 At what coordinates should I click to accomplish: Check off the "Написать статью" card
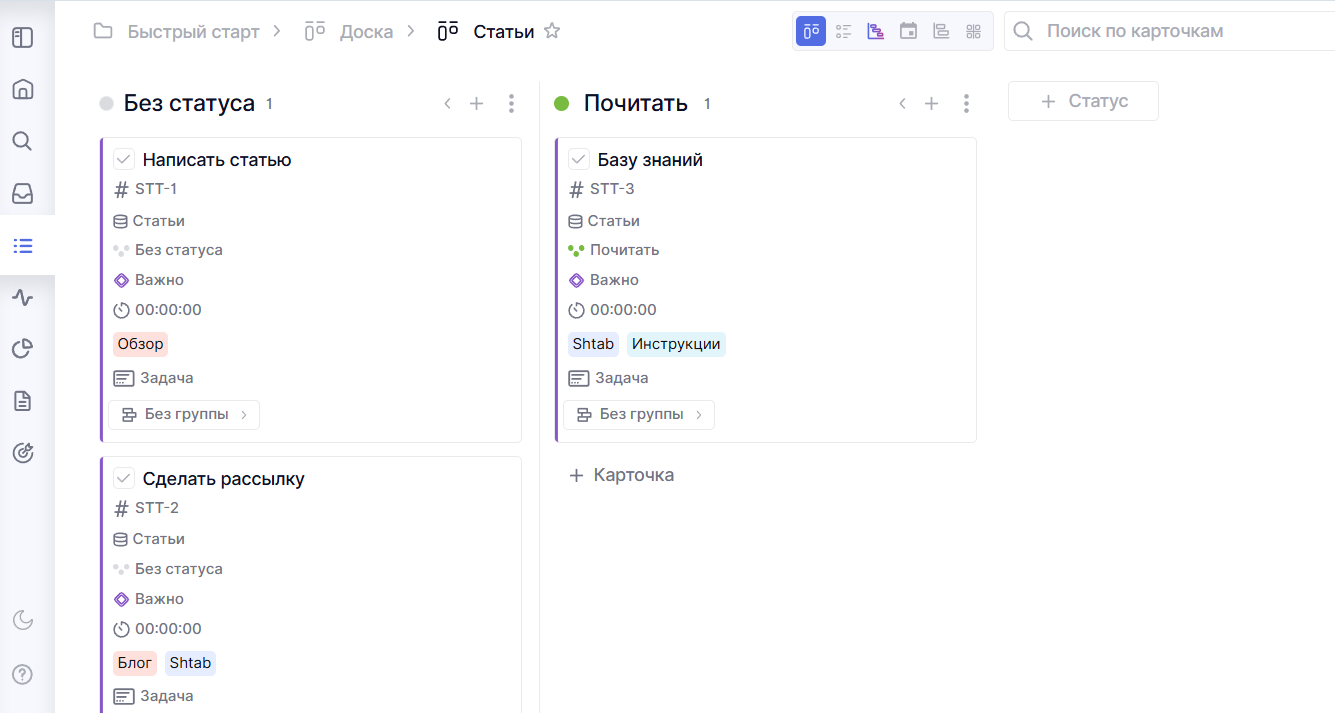(x=124, y=159)
